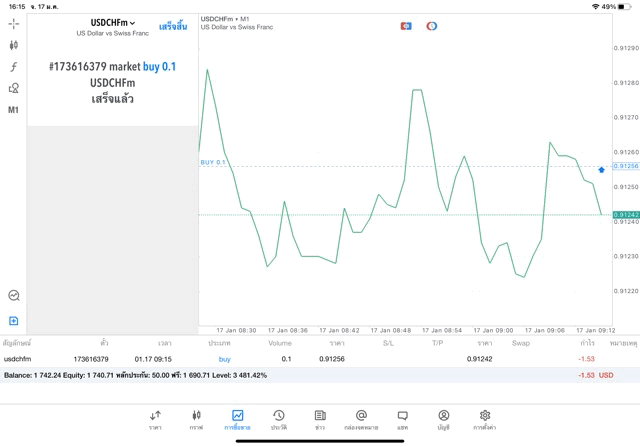This screenshot has width=640, height=447.
Task: Open the Settings gear tab
Action: 485,419
